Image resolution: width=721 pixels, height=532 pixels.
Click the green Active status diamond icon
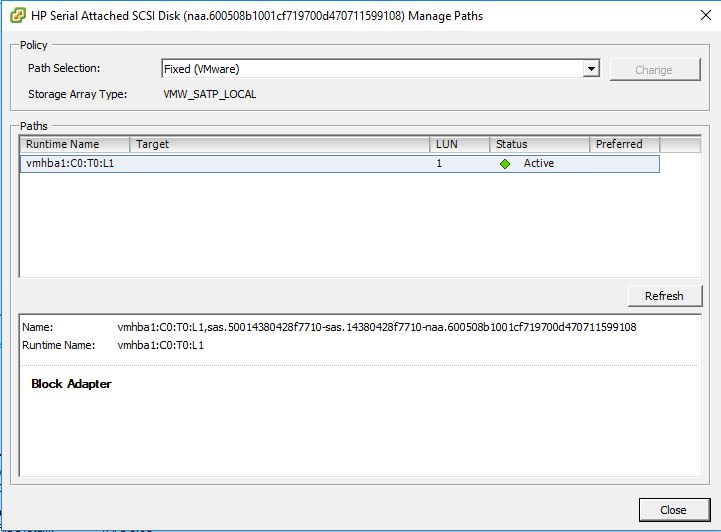click(505, 164)
